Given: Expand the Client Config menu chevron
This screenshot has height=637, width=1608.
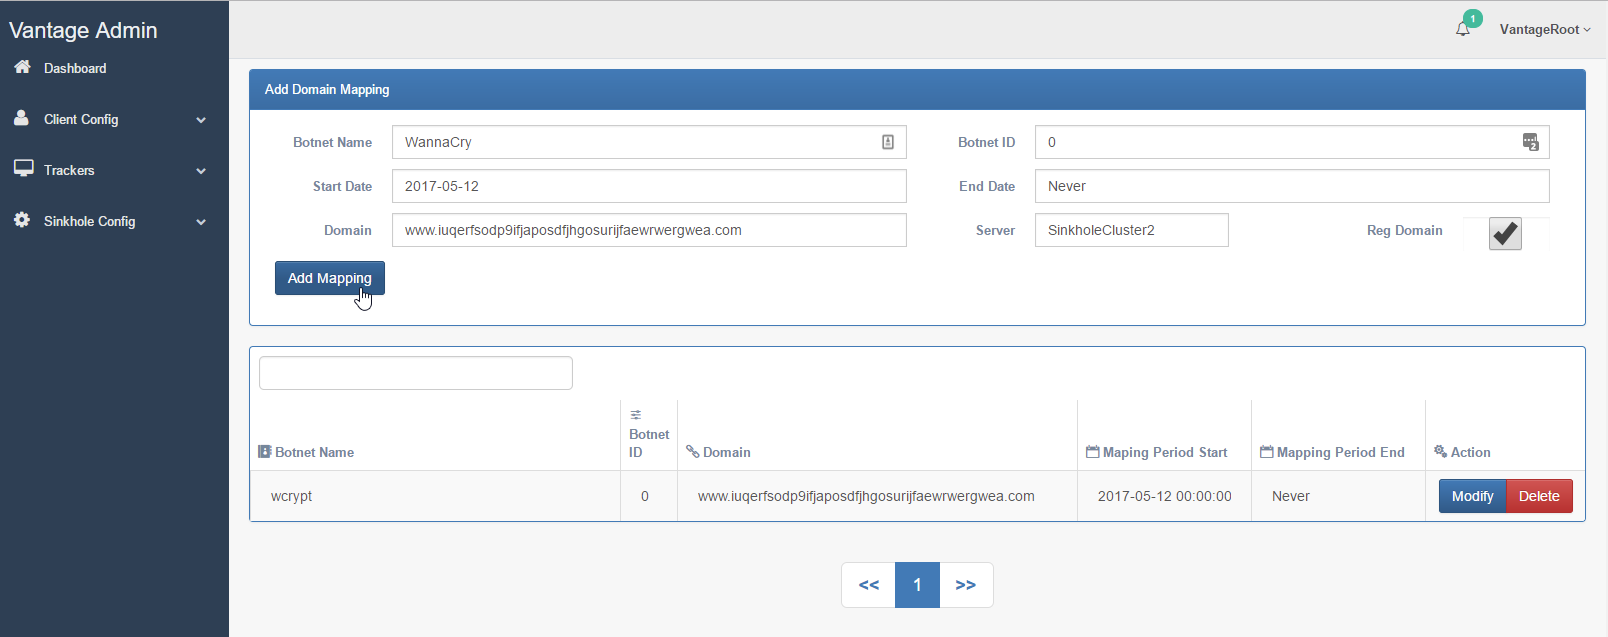Looking at the screenshot, I should tap(201, 120).
